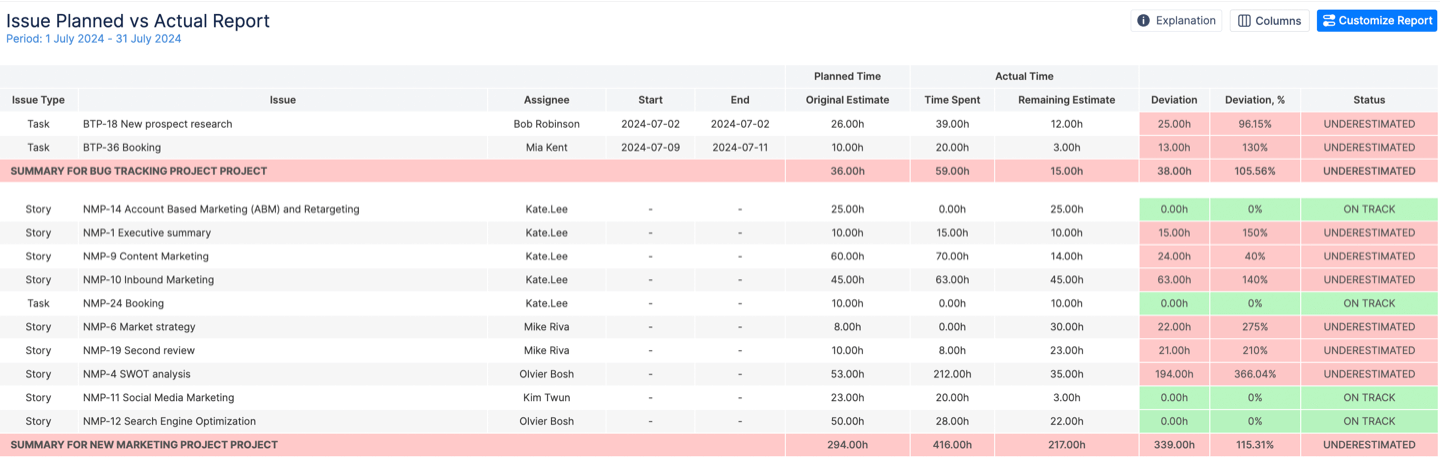Click the red 366.04% deviation cell
The width and height of the screenshot is (1440, 457).
point(1254,374)
